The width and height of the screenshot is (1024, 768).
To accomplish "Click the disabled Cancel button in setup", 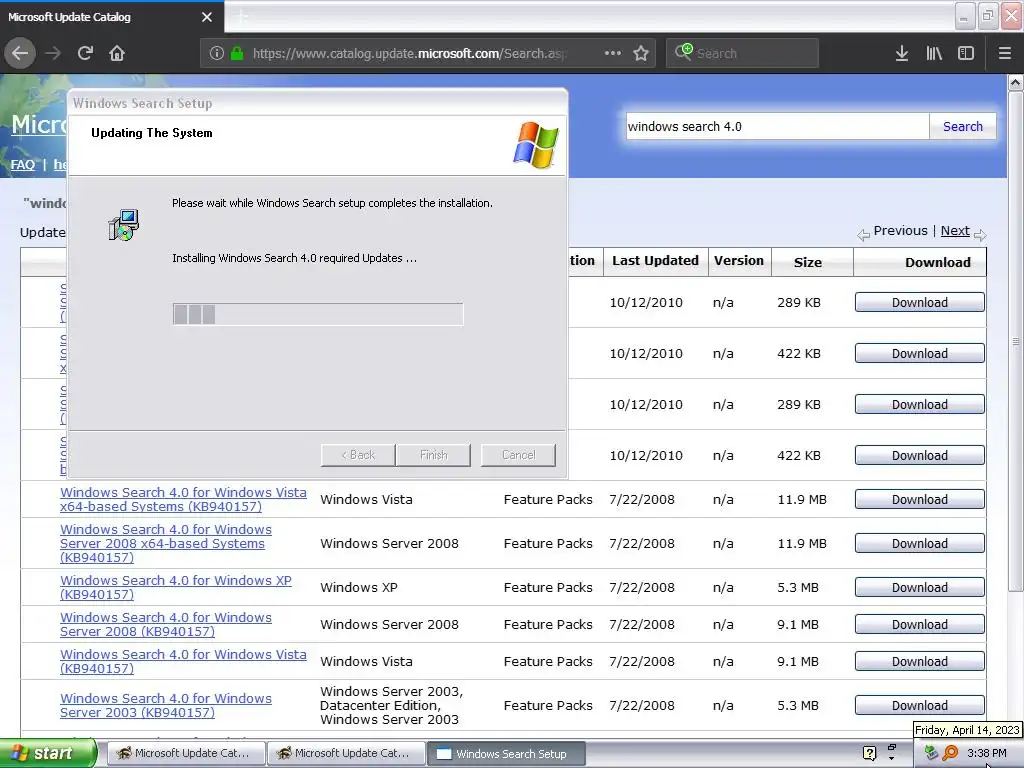I will [x=519, y=455].
